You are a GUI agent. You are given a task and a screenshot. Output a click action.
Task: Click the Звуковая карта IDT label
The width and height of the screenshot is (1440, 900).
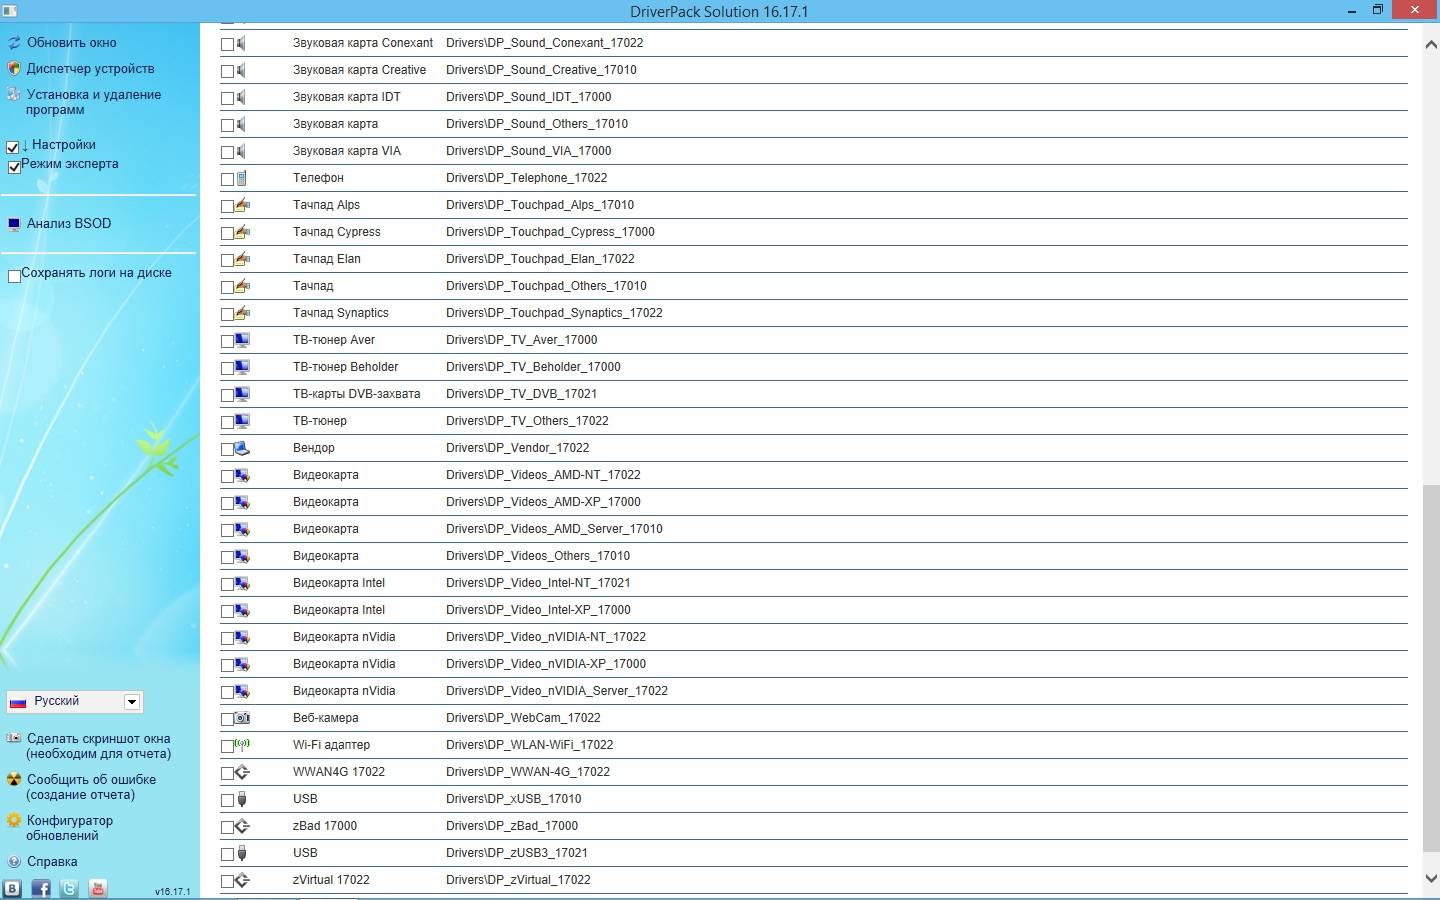346,97
